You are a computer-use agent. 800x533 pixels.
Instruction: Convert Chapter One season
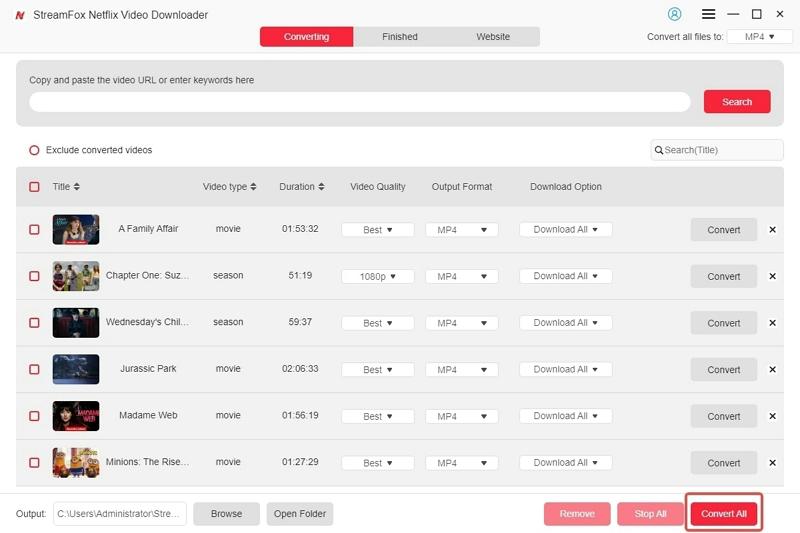pos(723,276)
